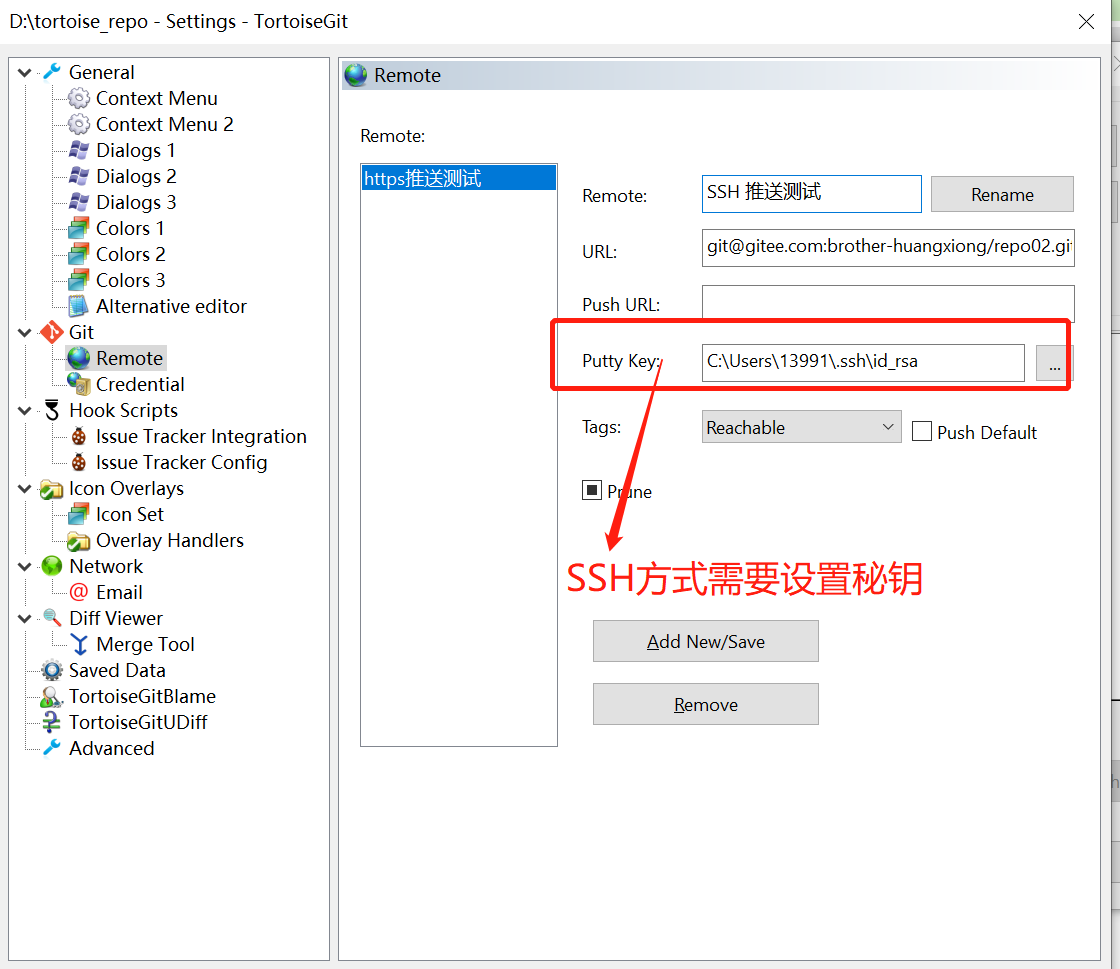Screen dimensions: 1120x969
Task: Click the Icon Overlays folder icon
Action: tap(51, 489)
